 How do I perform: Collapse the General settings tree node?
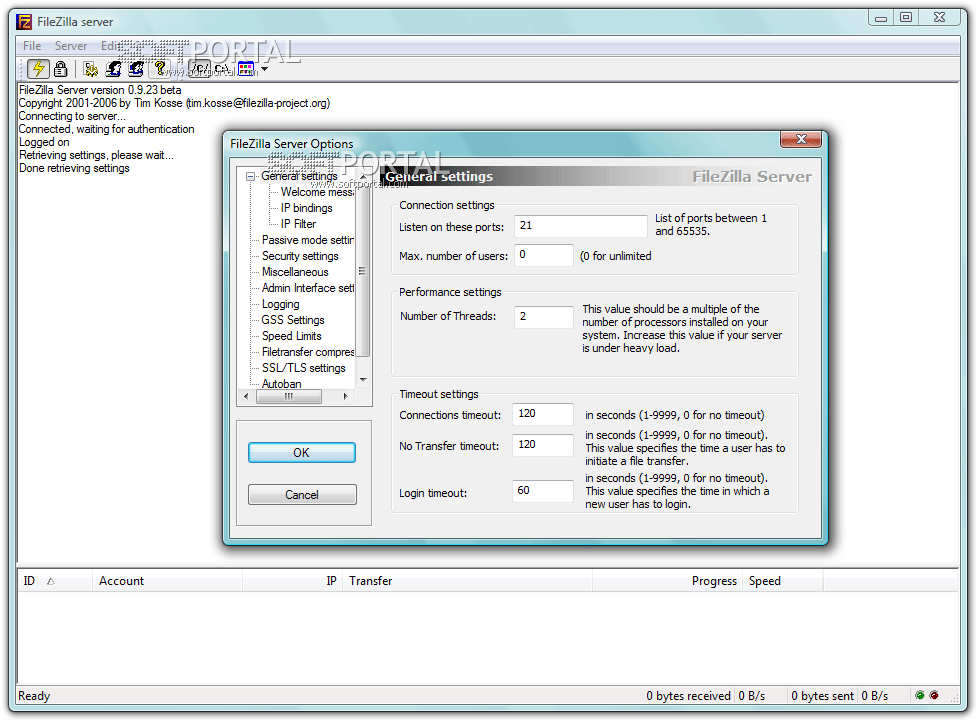[250, 176]
